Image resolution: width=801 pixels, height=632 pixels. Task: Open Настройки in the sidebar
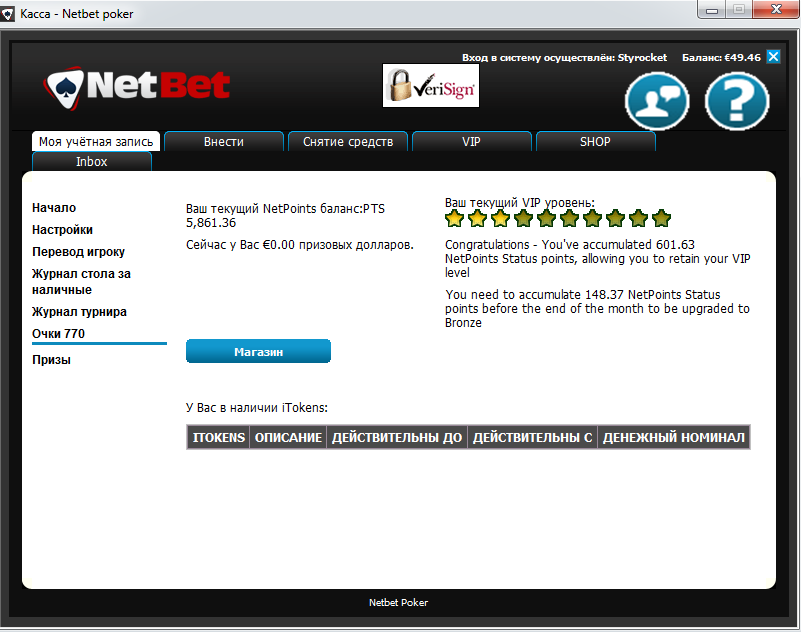pyautogui.click(x=62, y=230)
